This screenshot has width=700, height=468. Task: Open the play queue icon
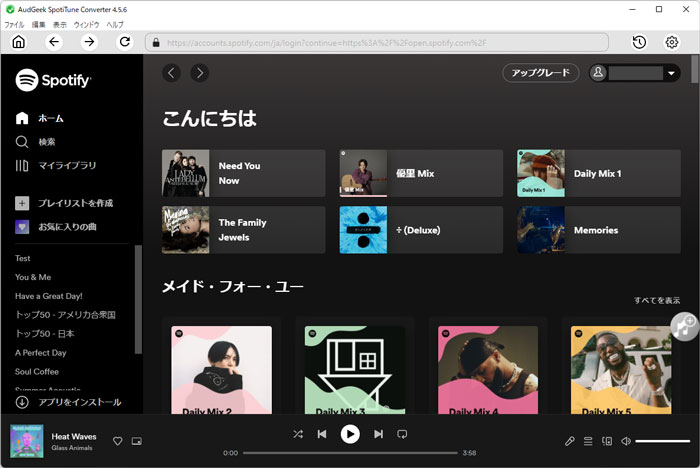[x=588, y=441]
